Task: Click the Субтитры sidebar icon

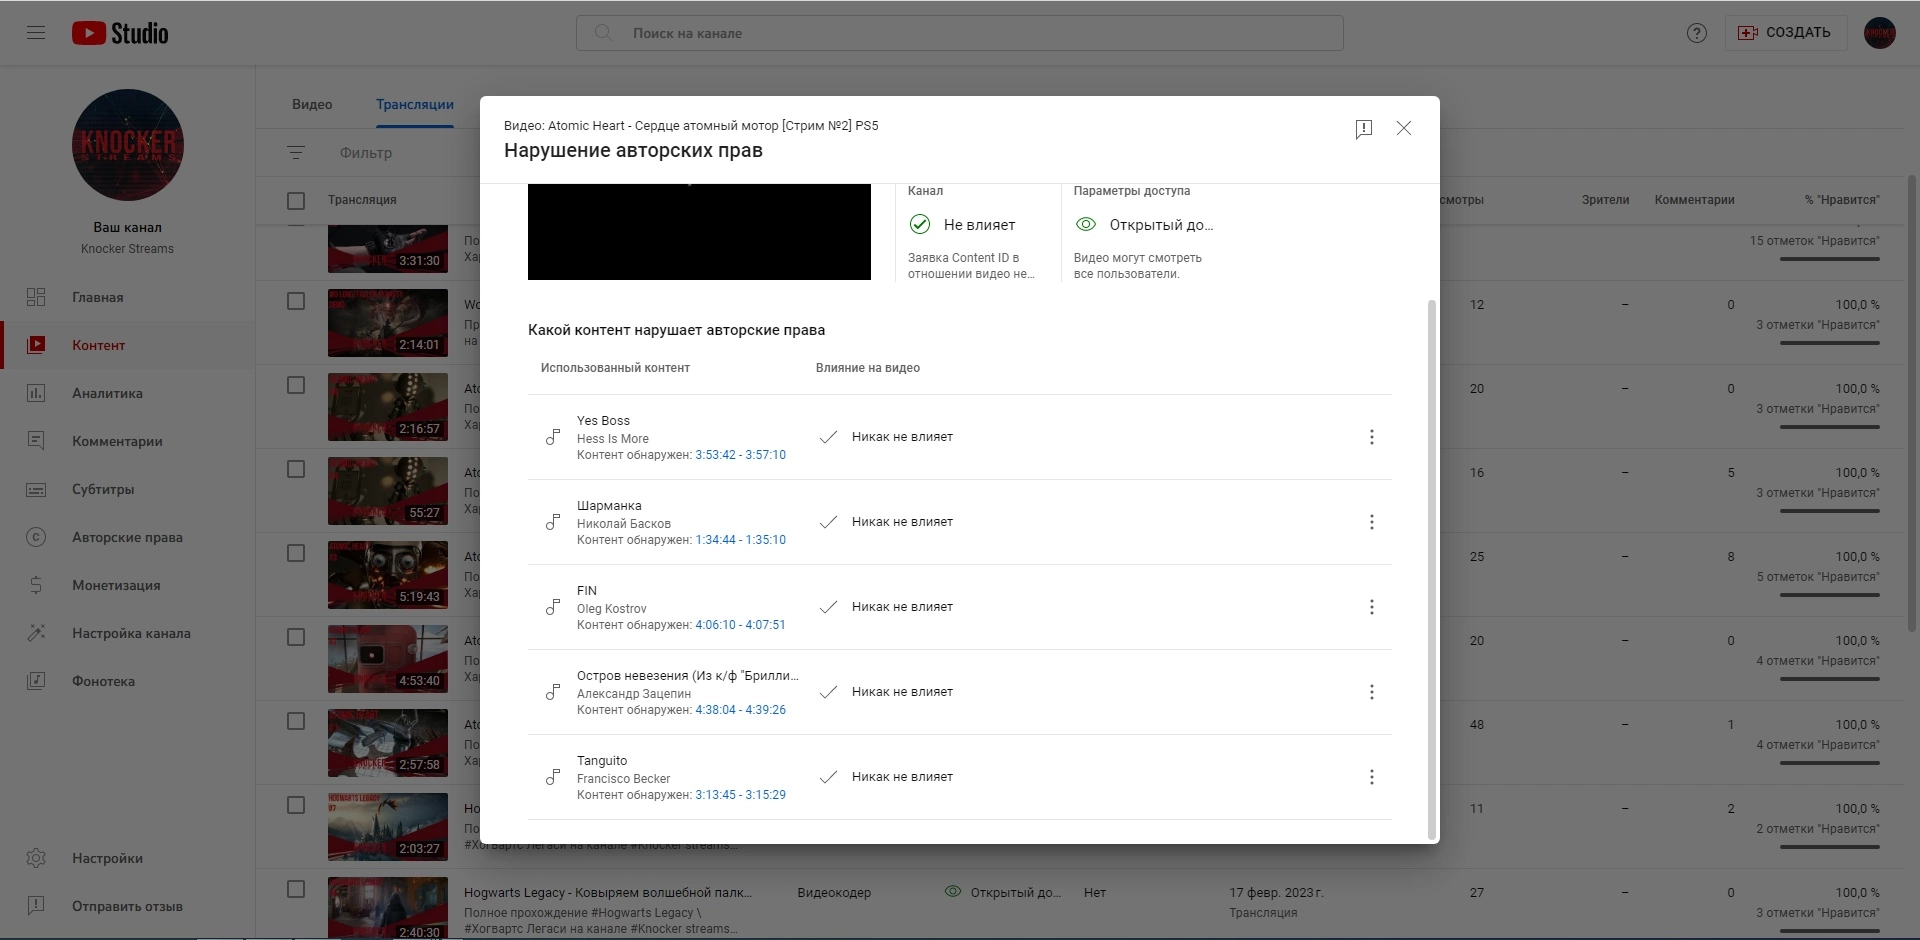Action: coord(36,489)
